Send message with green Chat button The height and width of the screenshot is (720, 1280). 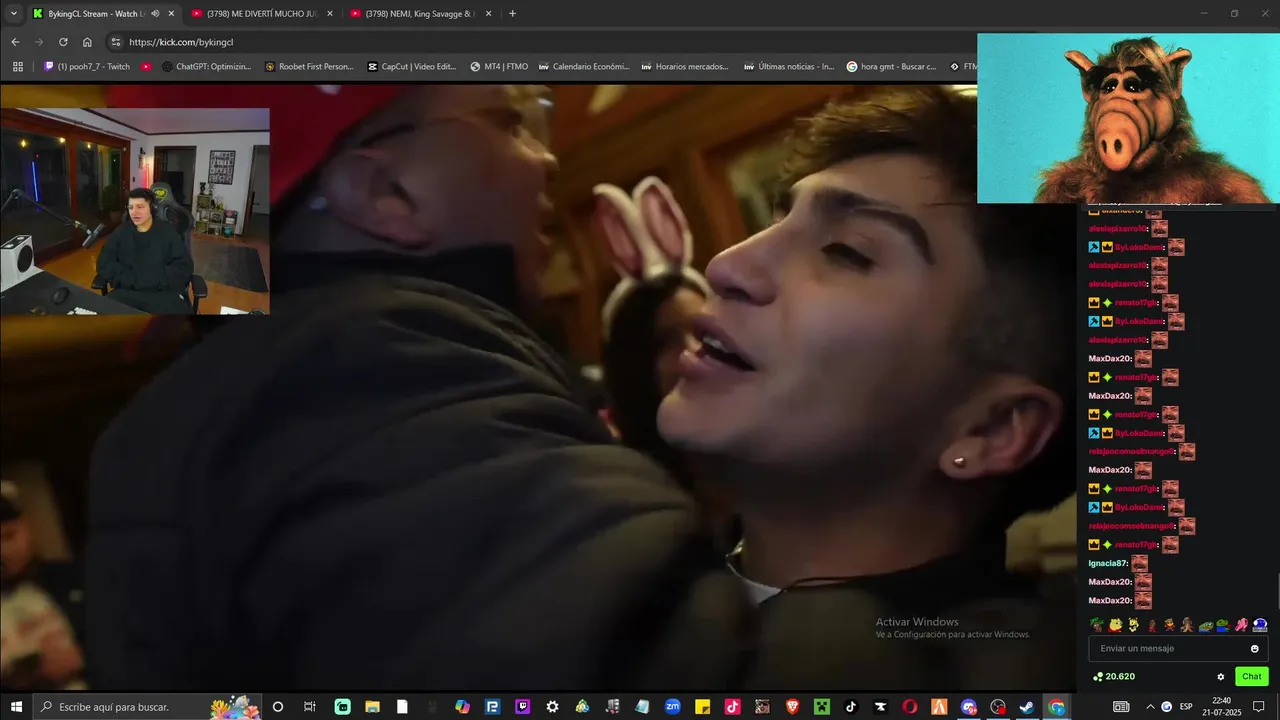pos(1252,677)
